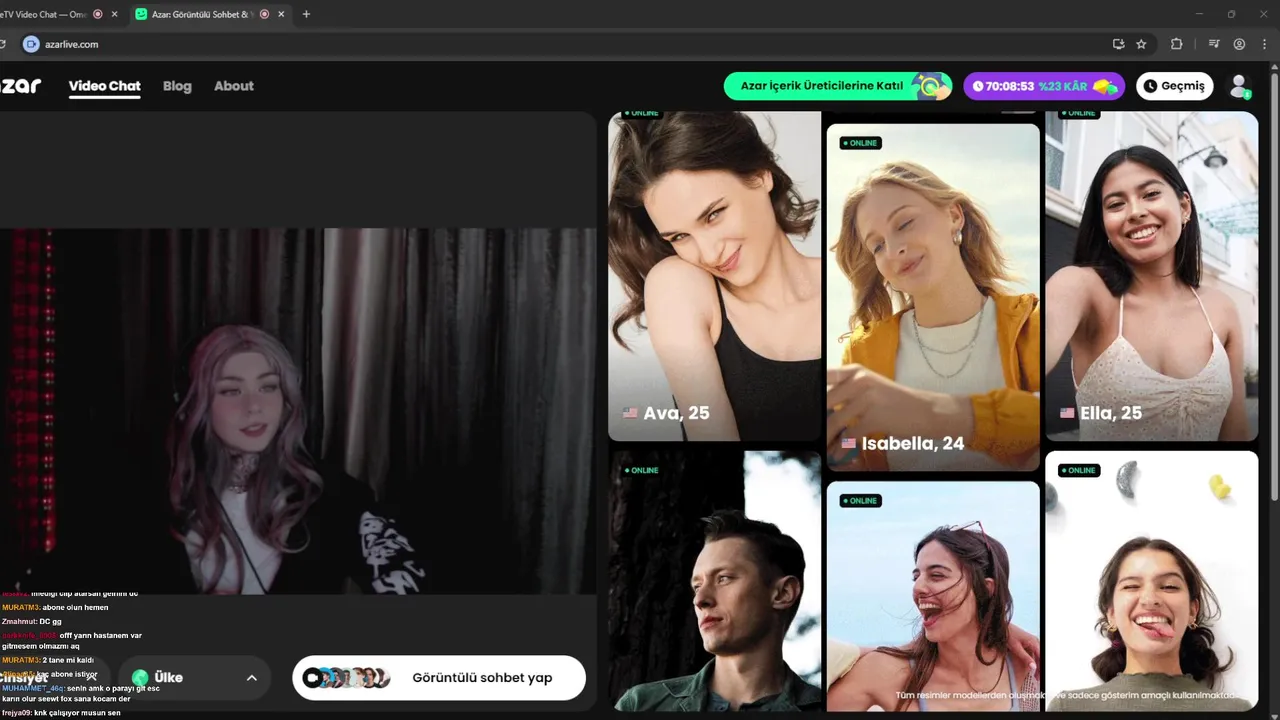Screen dimensions: 1280x720
Task: Click the Azar tab green favicon
Action: pos(141,15)
